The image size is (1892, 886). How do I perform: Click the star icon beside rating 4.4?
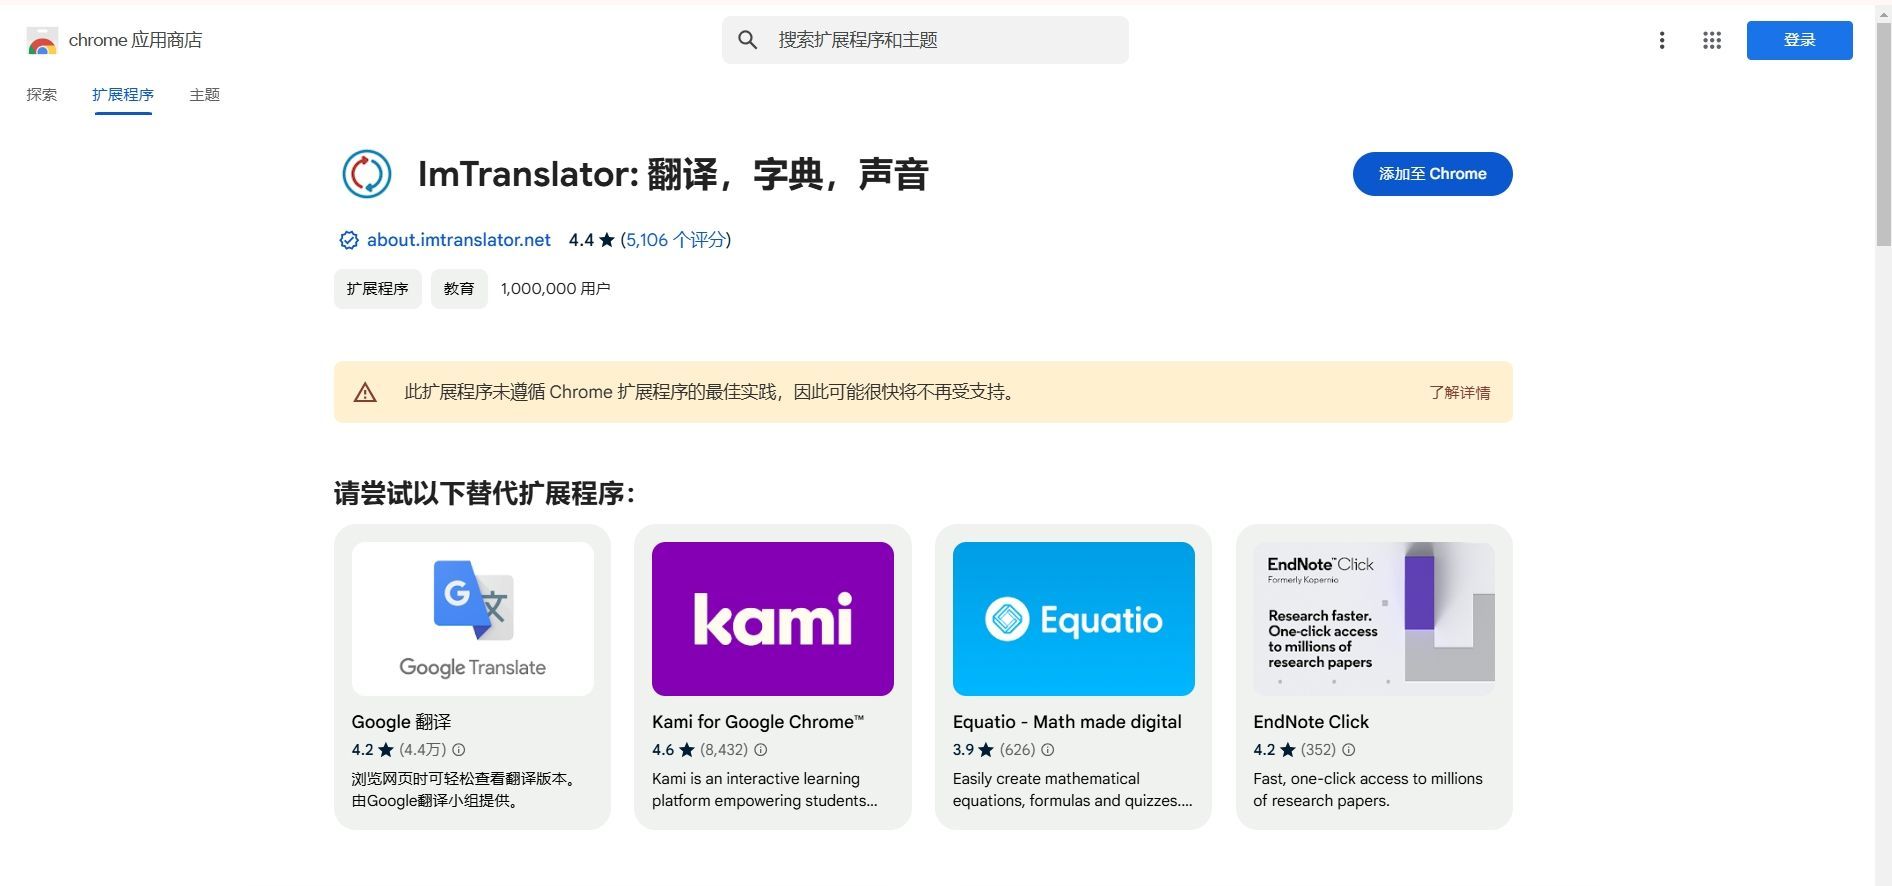(x=607, y=240)
